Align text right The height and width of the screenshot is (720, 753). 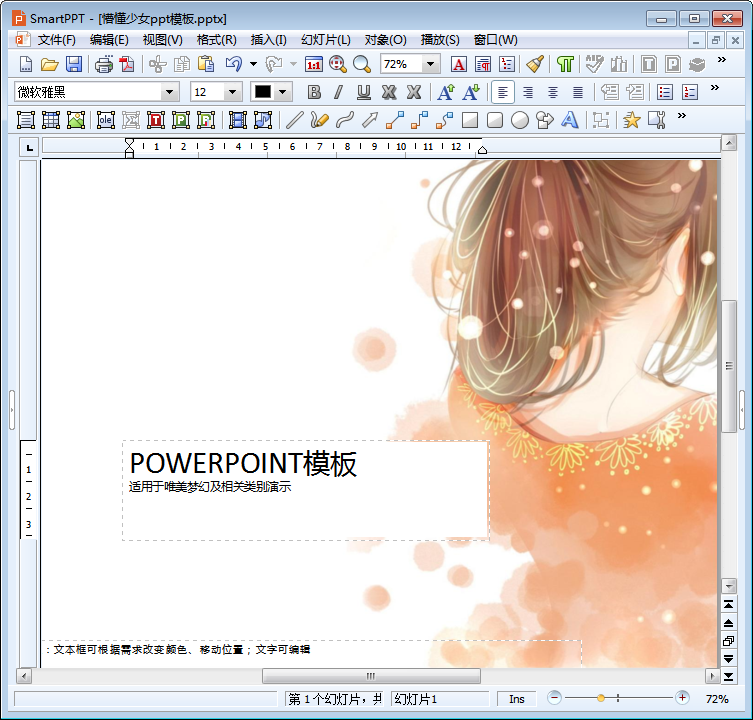click(528, 92)
